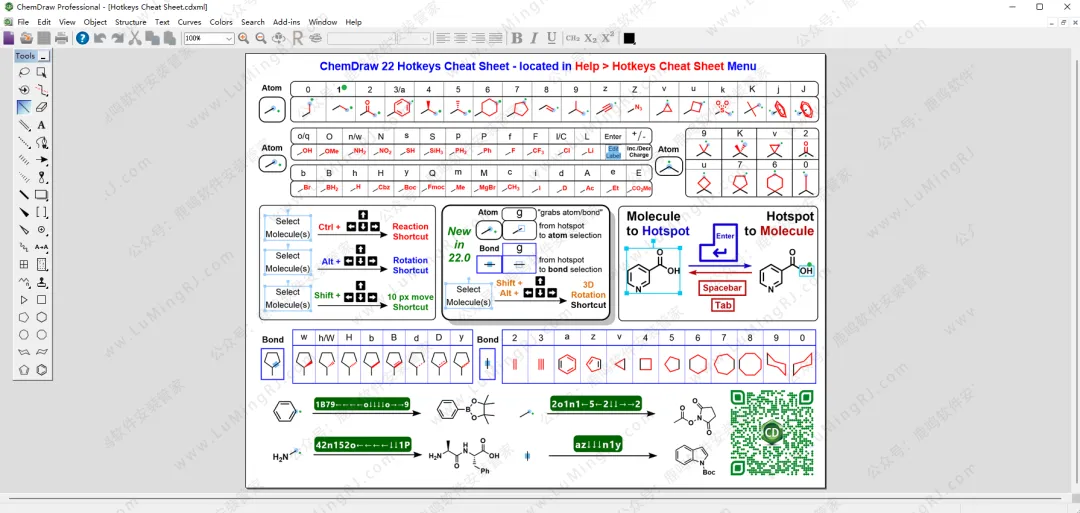Screen dimensions: 1080x513
Task: Choose the Text tool marked A
Action: click(x=42, y=125)
